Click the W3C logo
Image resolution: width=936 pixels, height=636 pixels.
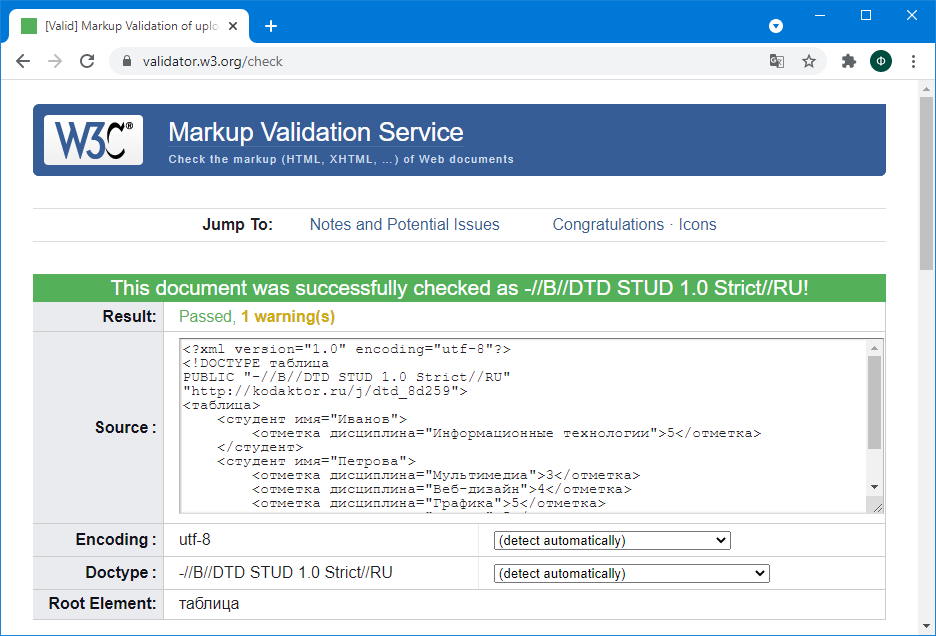click(94, 140)
